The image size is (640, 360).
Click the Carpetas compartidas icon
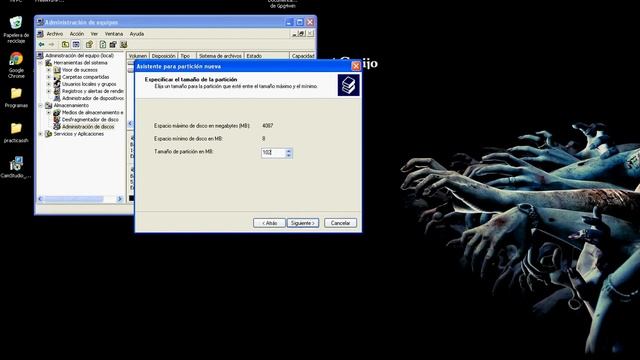(57, 77)
